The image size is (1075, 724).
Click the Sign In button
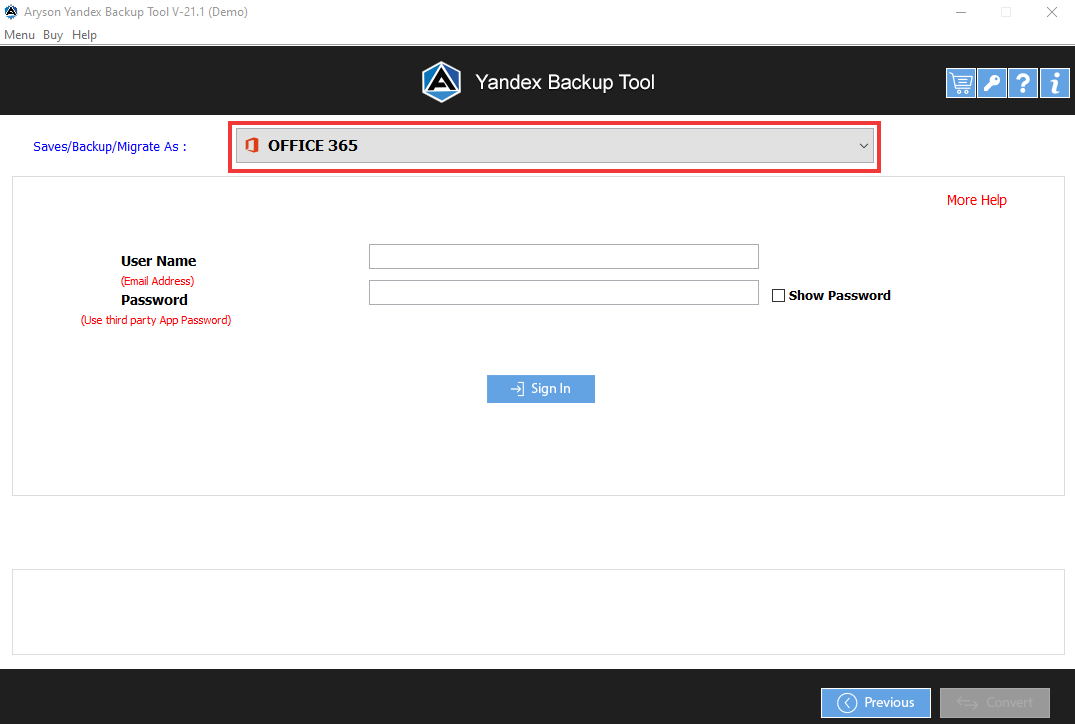541,389
